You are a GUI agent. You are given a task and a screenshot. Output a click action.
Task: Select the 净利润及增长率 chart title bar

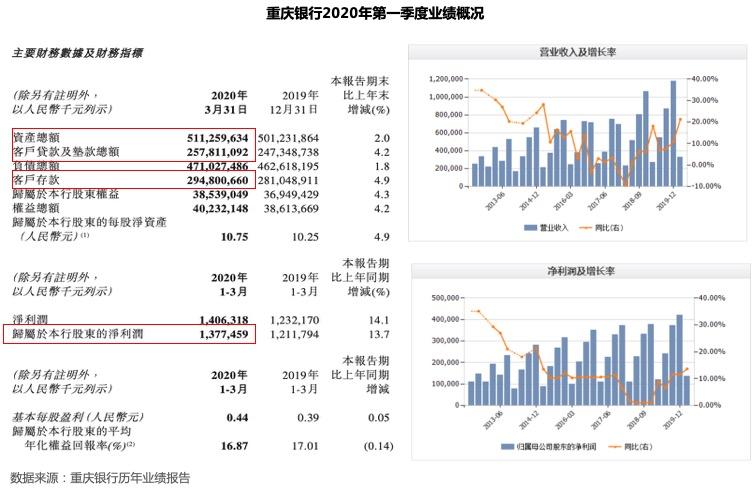(x=581, y=271)
